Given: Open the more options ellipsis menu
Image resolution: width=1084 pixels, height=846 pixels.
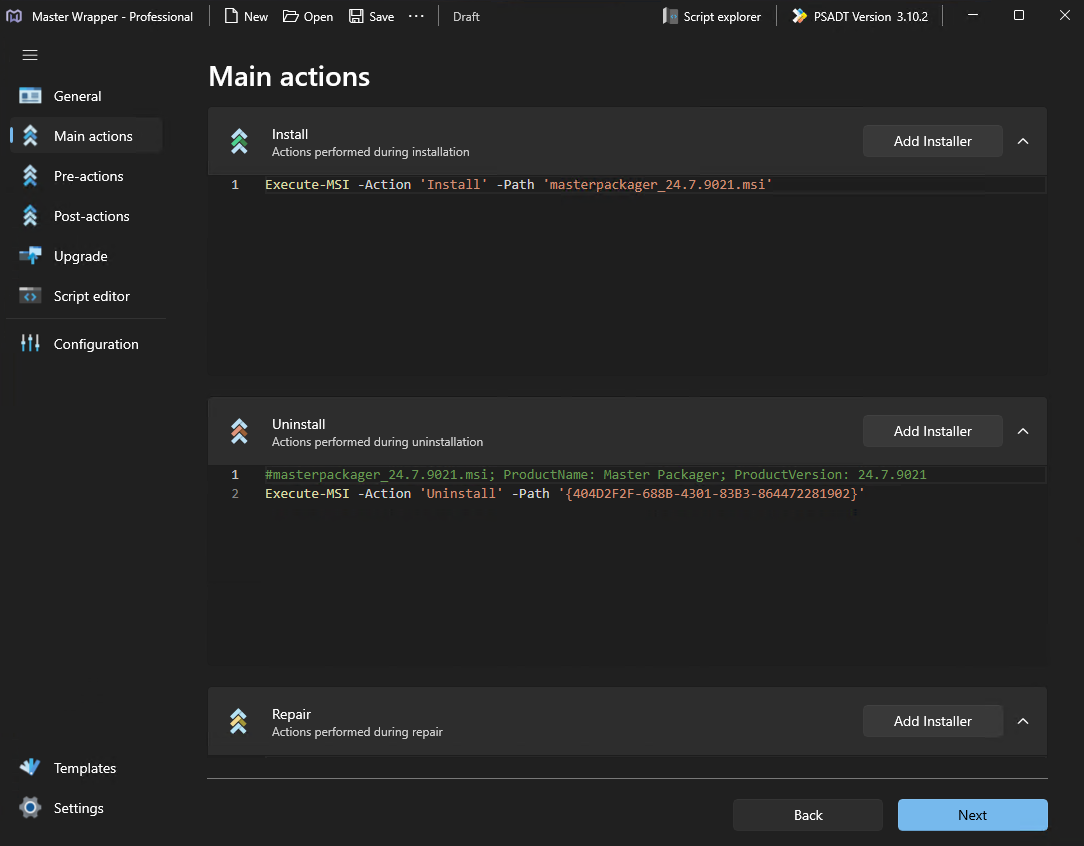Looking at the screenshot, I should point(416,16).
